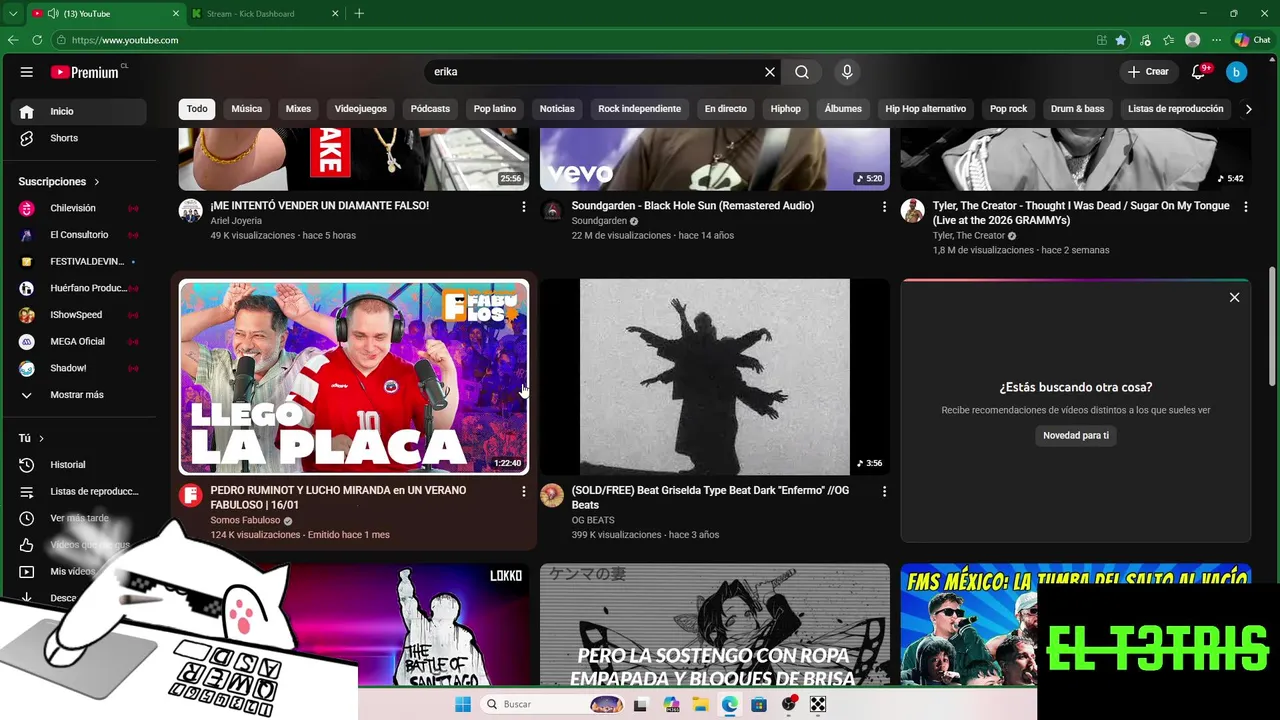The height and width of the screenshot is (720, 1280).
Task: Go to Inicio in sidebar
Action: (80, 111)
